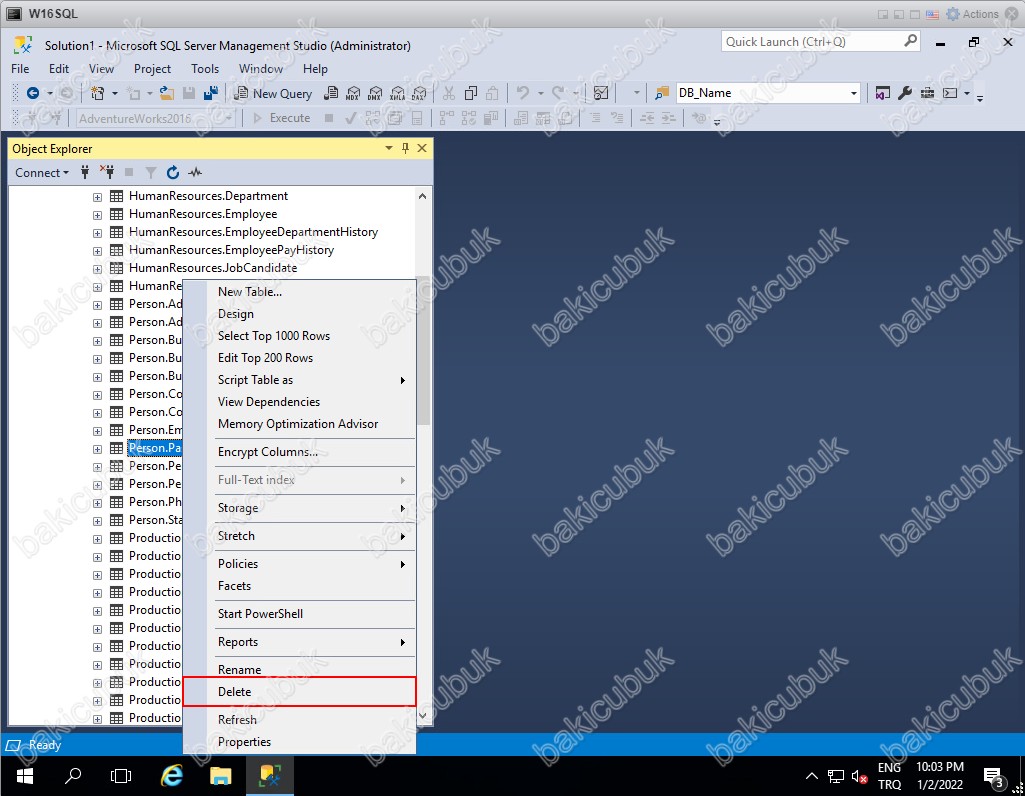Open the Script Table as submenu
The width and height of the screenshot is (1025, 796).
[299, 380]
